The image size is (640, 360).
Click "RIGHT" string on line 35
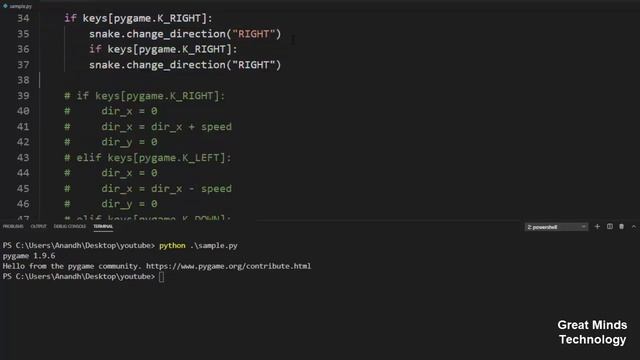tap(254, 34)
